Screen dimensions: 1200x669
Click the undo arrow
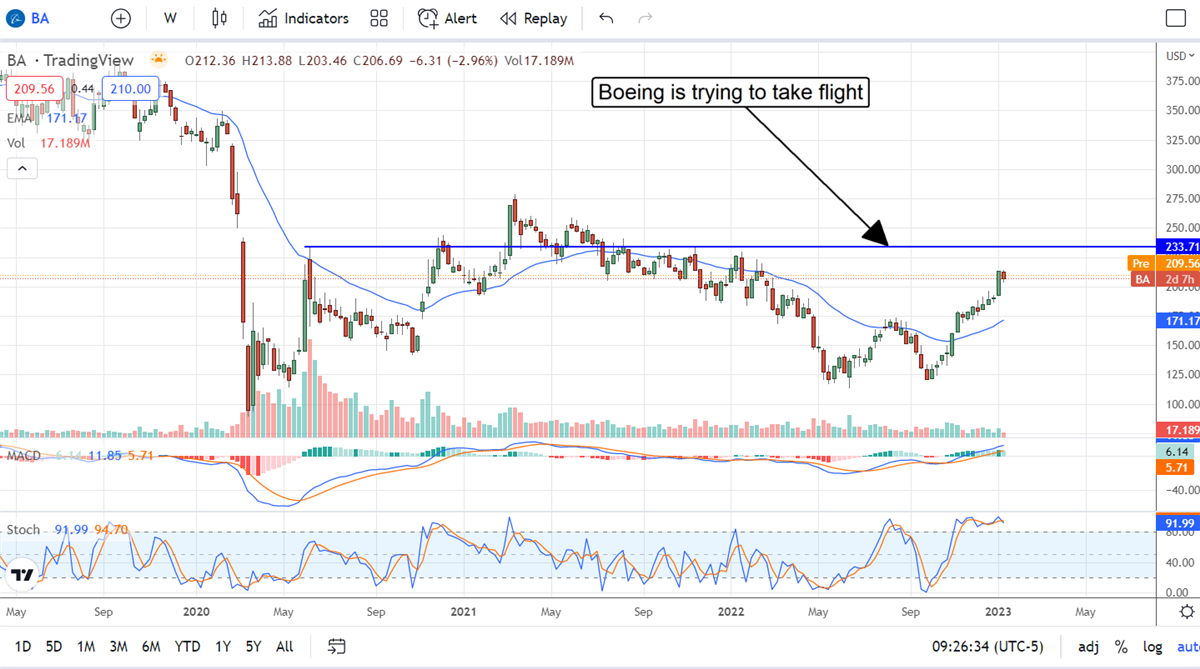pos(606,18)
